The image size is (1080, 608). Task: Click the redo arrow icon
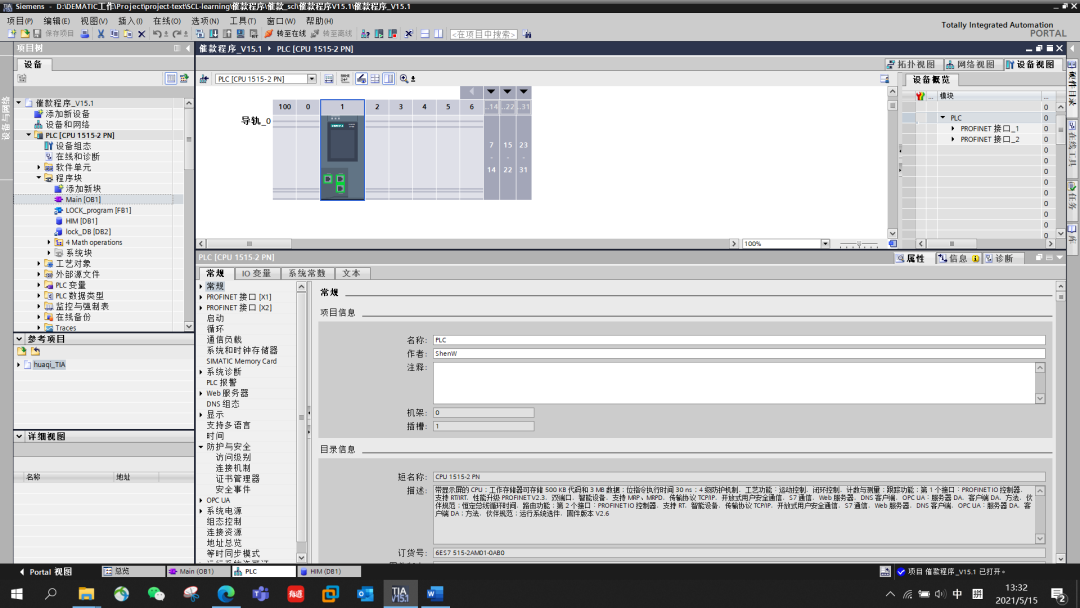tap(177, 34)
